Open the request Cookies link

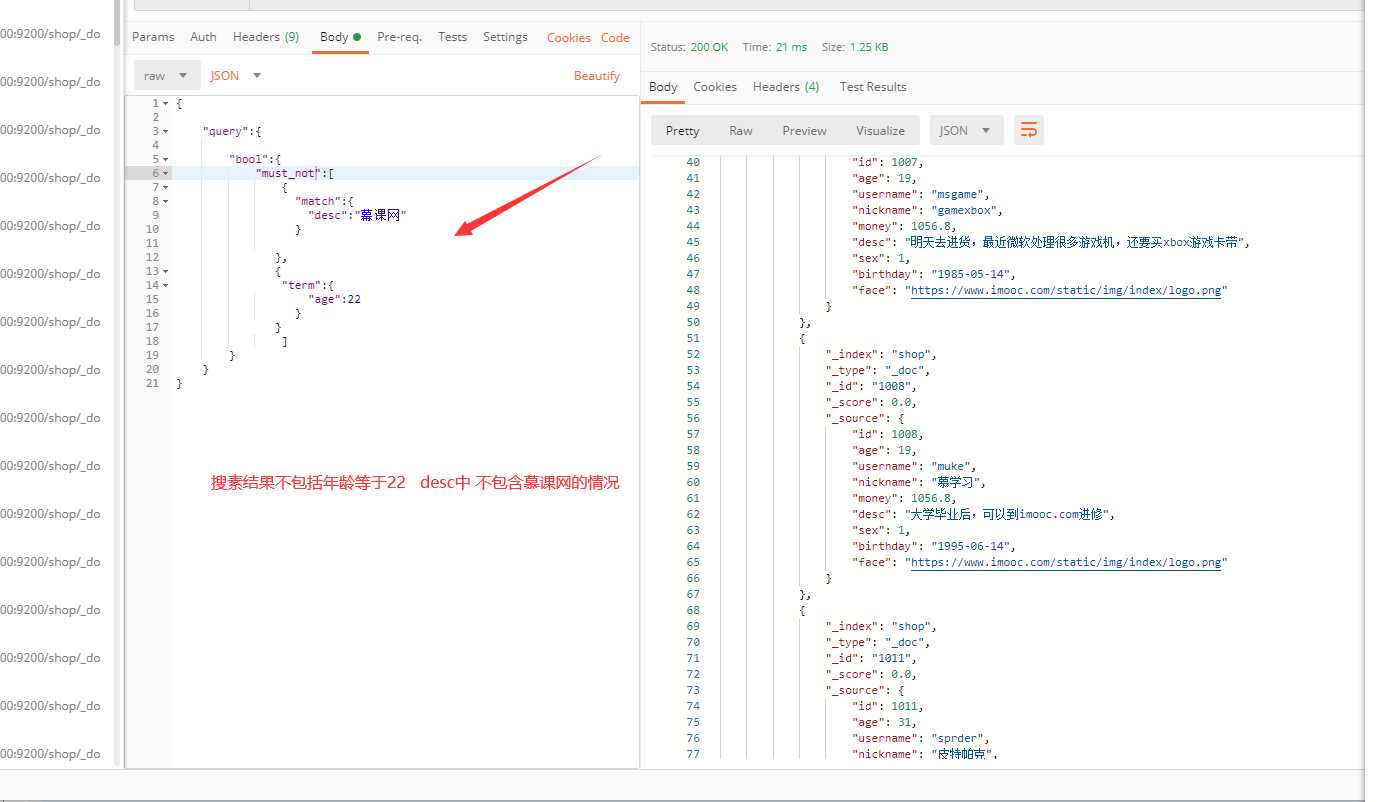click(x=568, y=38)
